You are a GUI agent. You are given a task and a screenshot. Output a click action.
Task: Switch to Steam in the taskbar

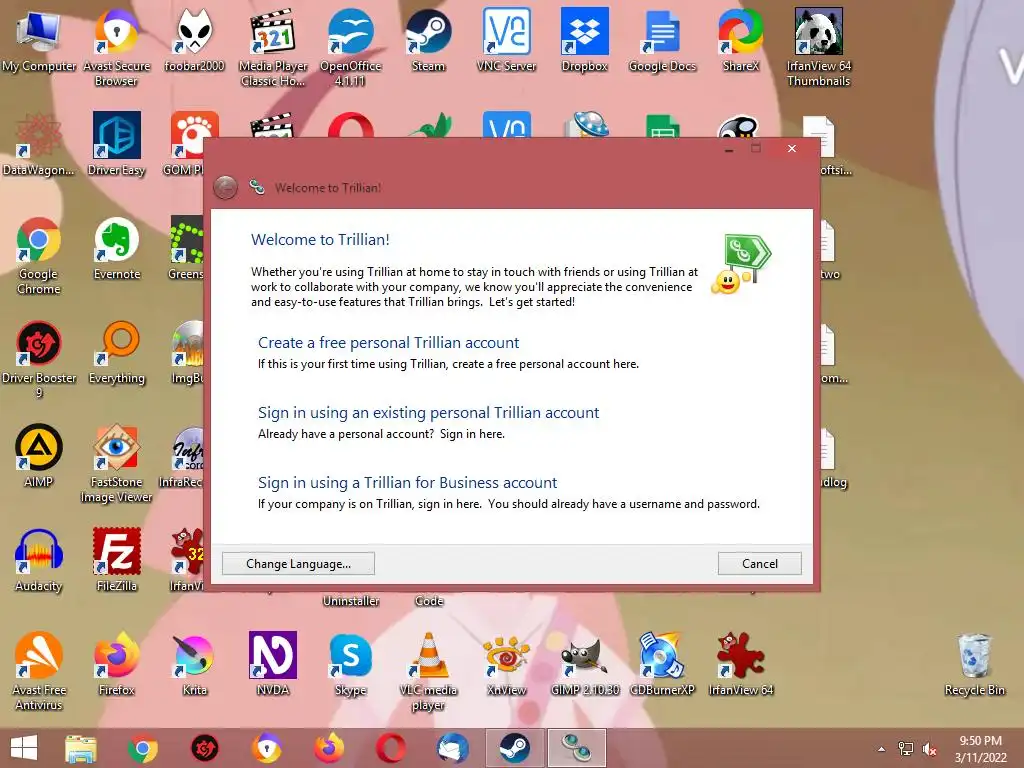coord(515,748)
